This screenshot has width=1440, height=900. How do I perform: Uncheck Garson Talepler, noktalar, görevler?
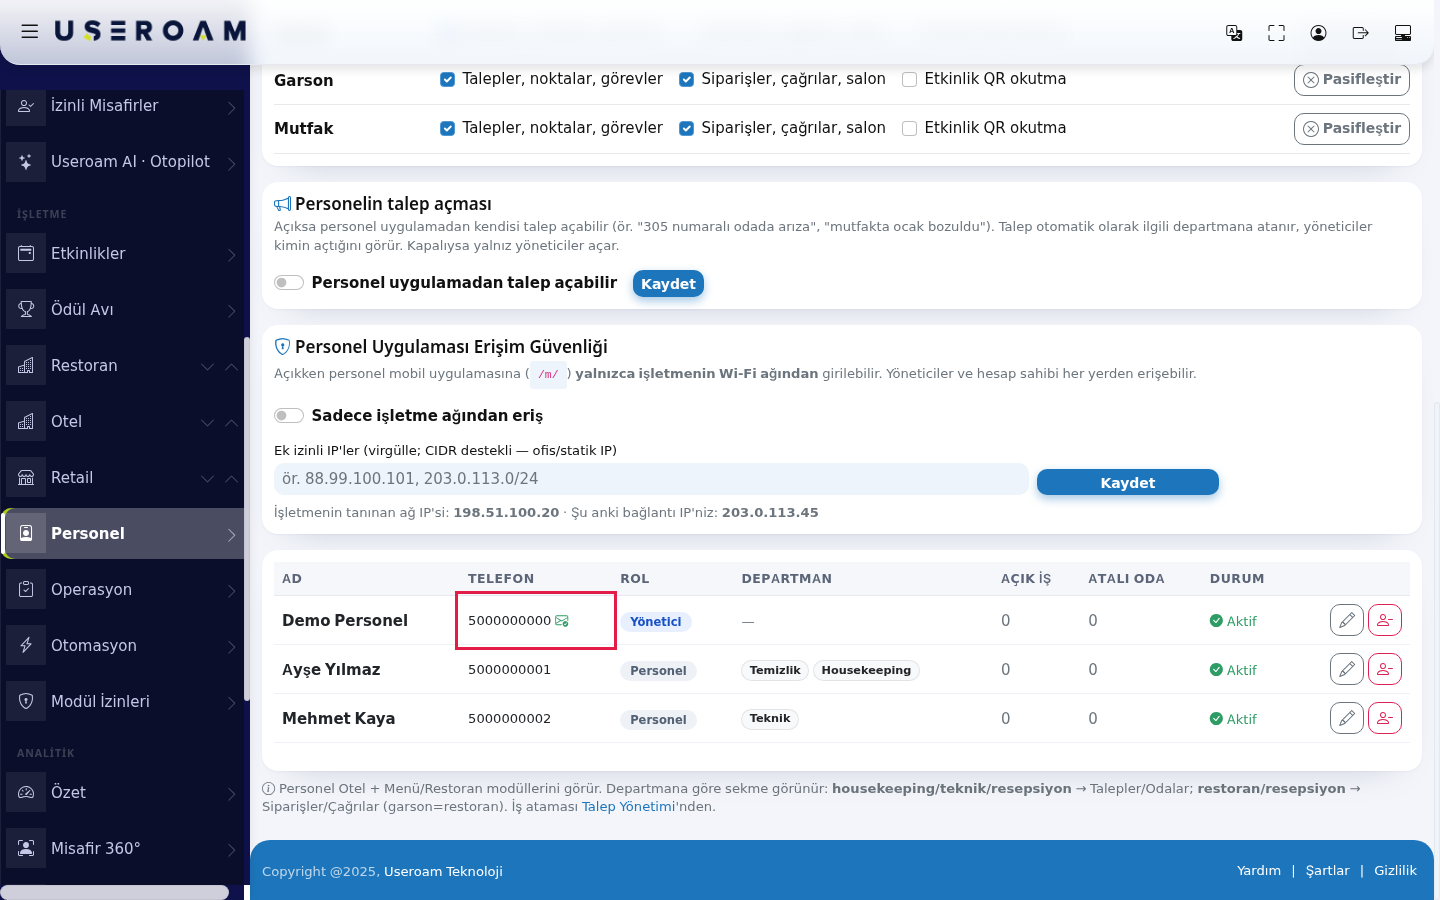448,80
